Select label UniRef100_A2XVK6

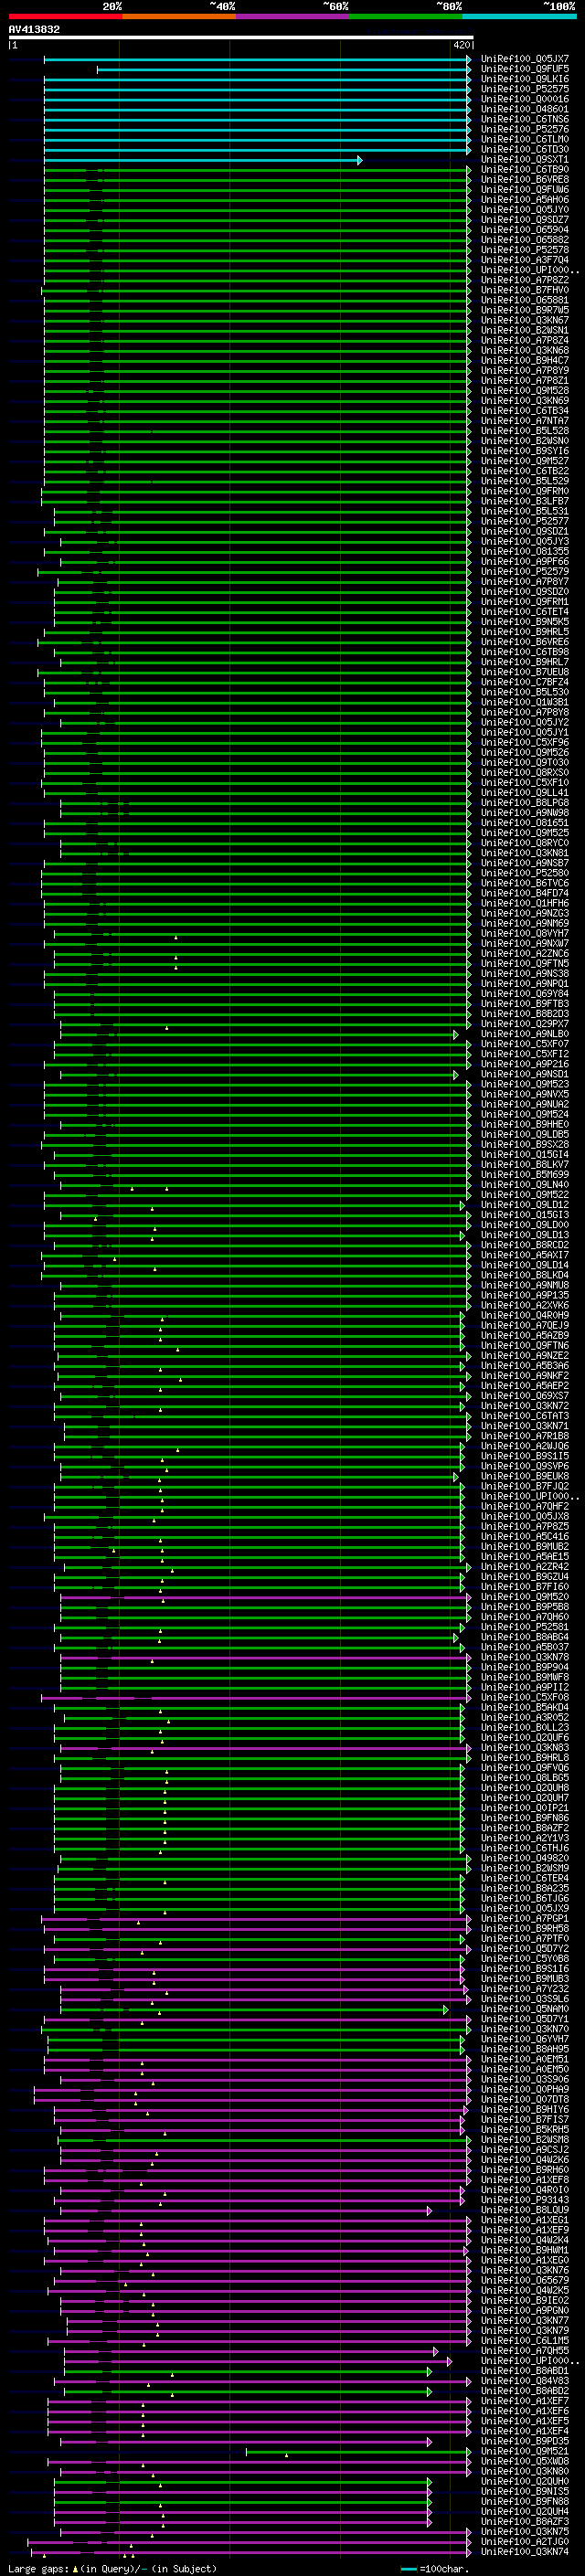coord(524,1305)
